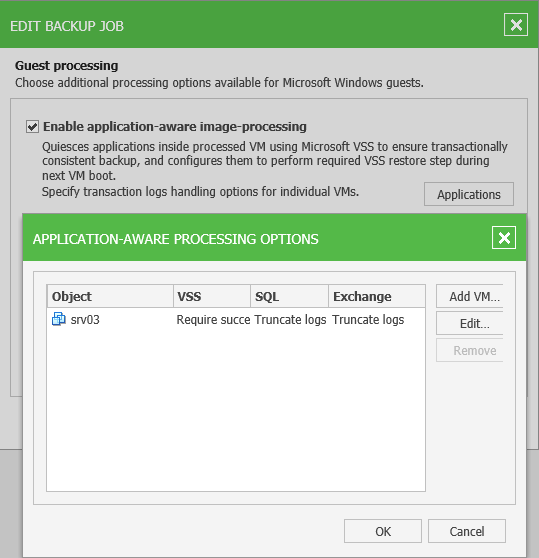Confirm the options with OK
The height and width of the screenshot is (558, 539).
[x=383, y=531]
